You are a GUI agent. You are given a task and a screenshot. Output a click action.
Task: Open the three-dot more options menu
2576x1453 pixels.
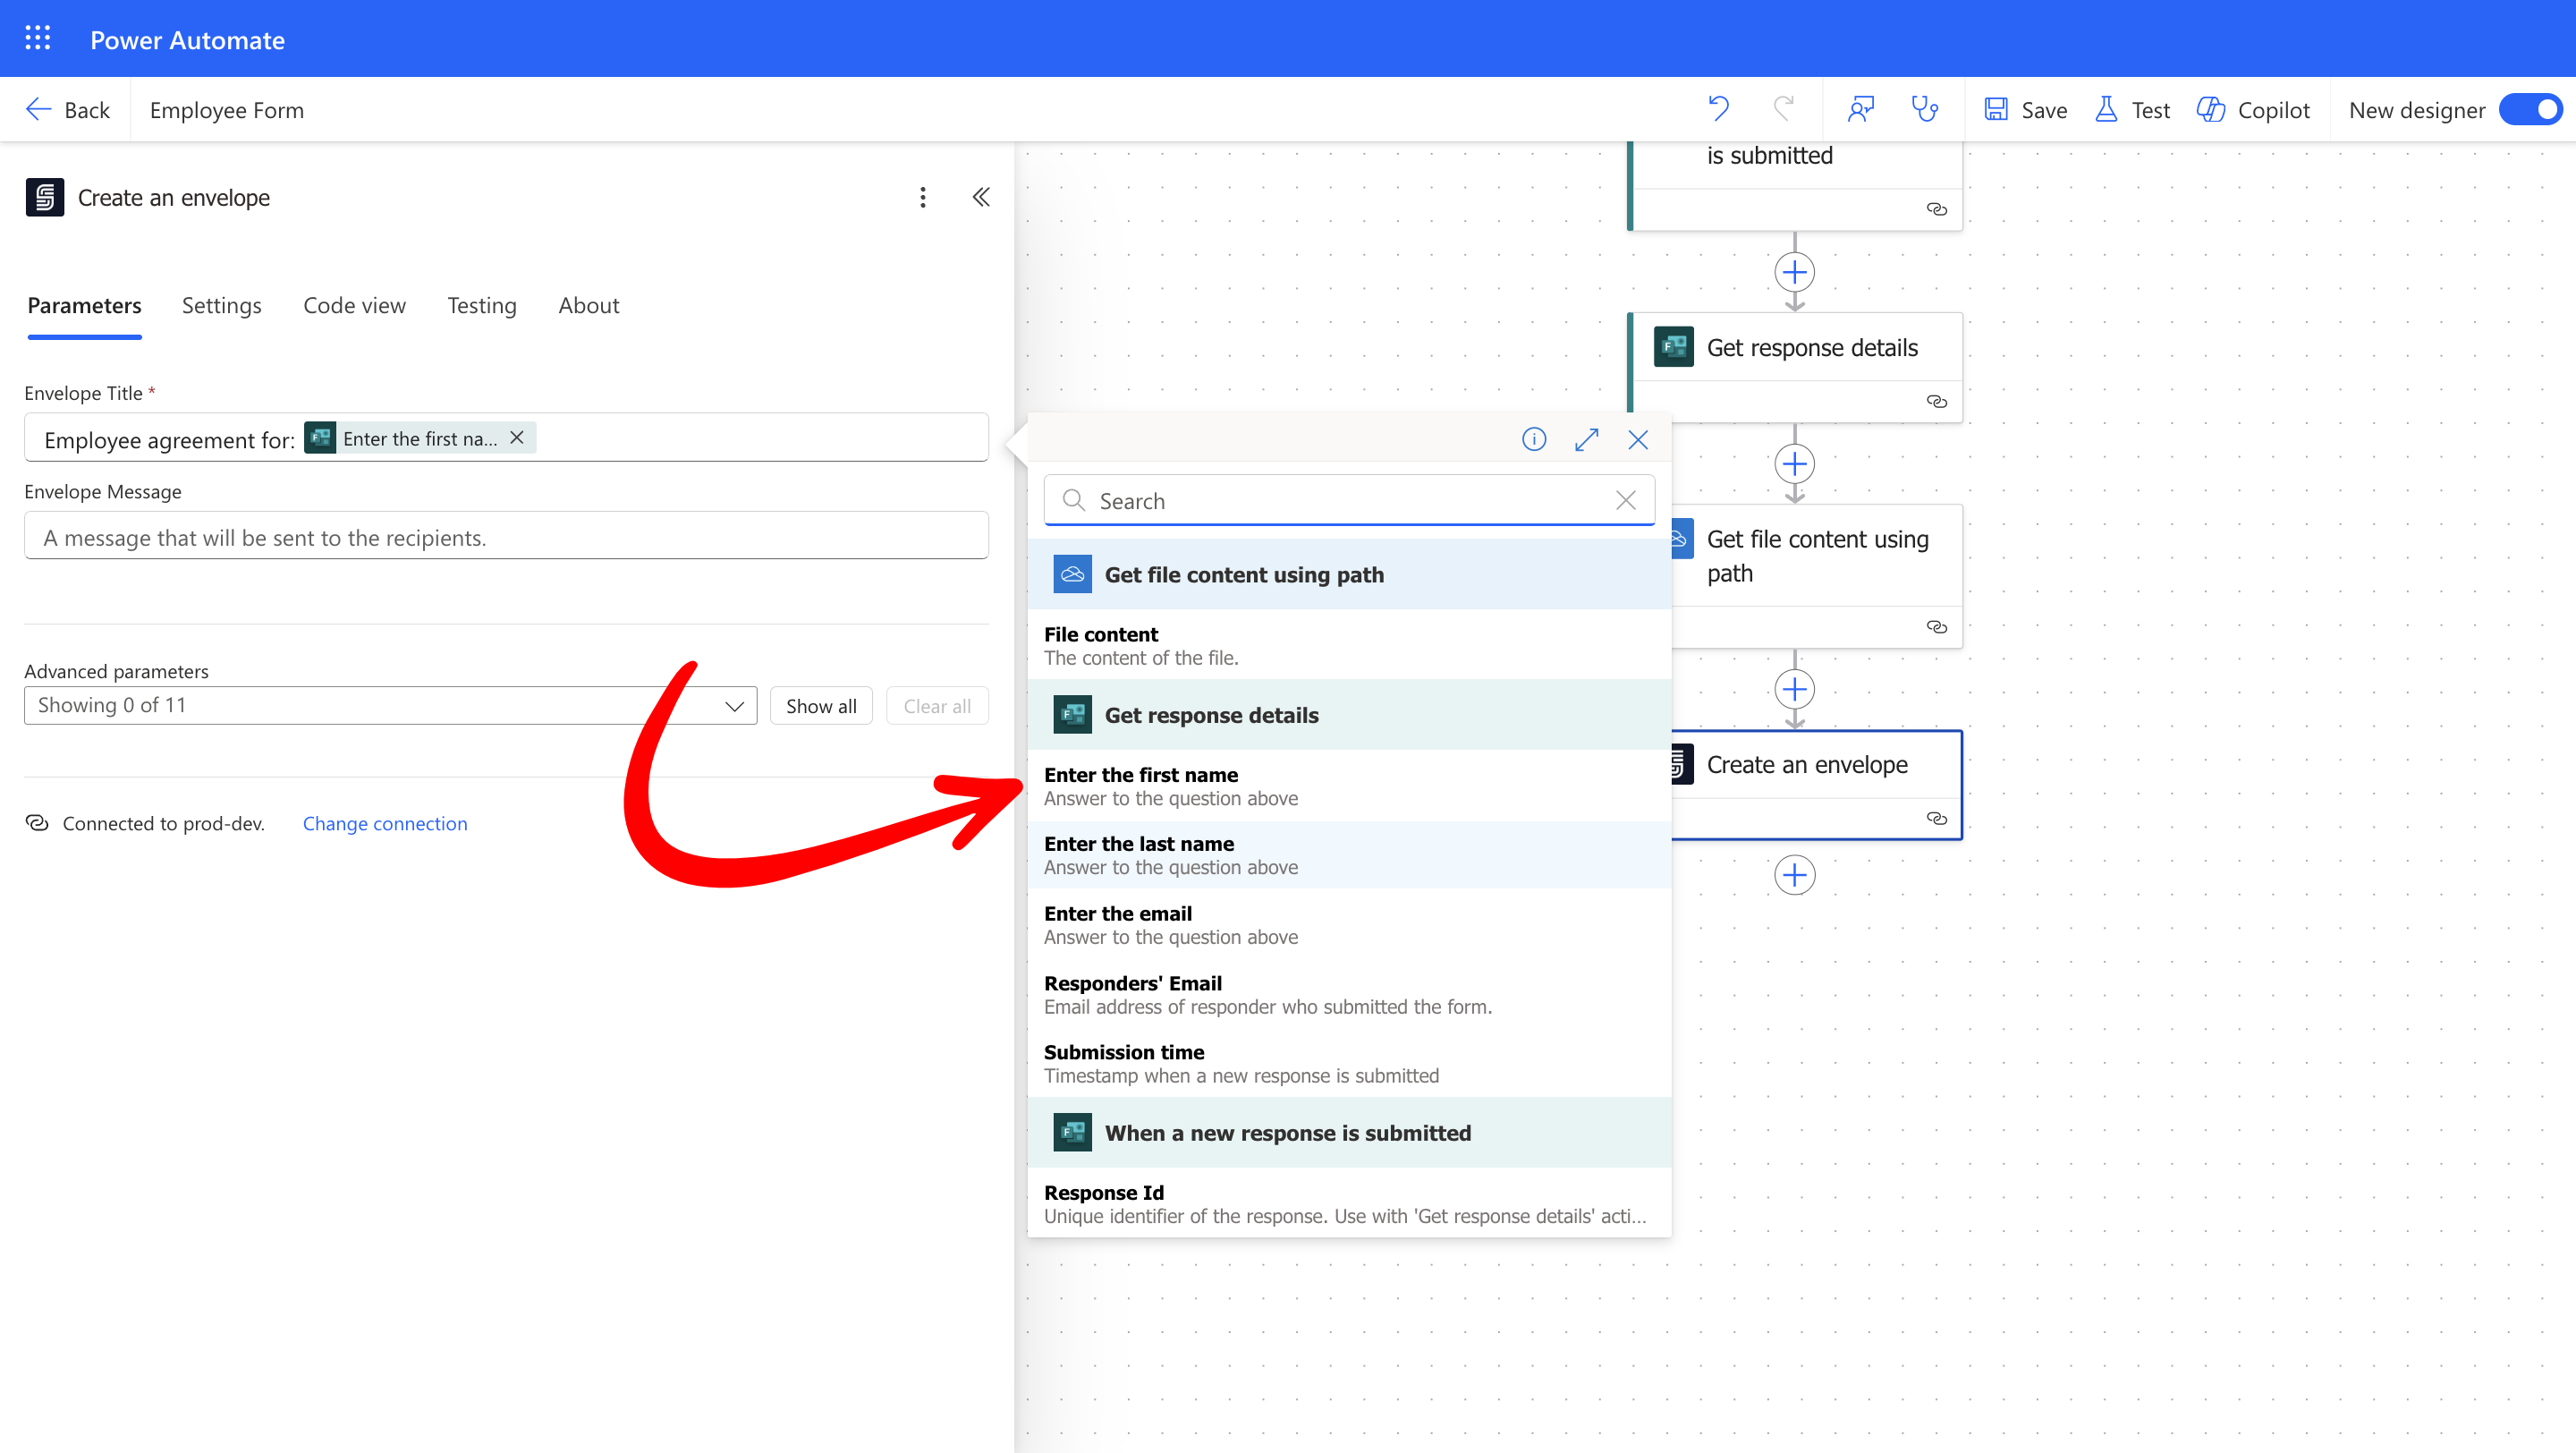(x=922, y=197)
